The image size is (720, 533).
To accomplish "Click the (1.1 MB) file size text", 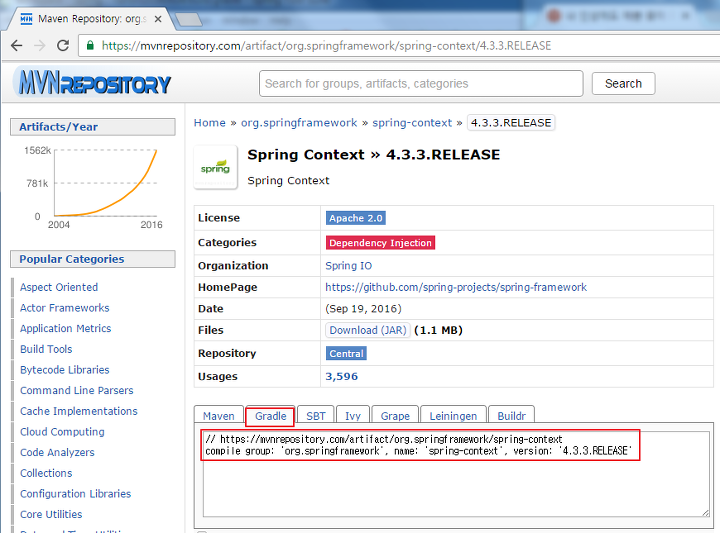I will coord(438,331).
